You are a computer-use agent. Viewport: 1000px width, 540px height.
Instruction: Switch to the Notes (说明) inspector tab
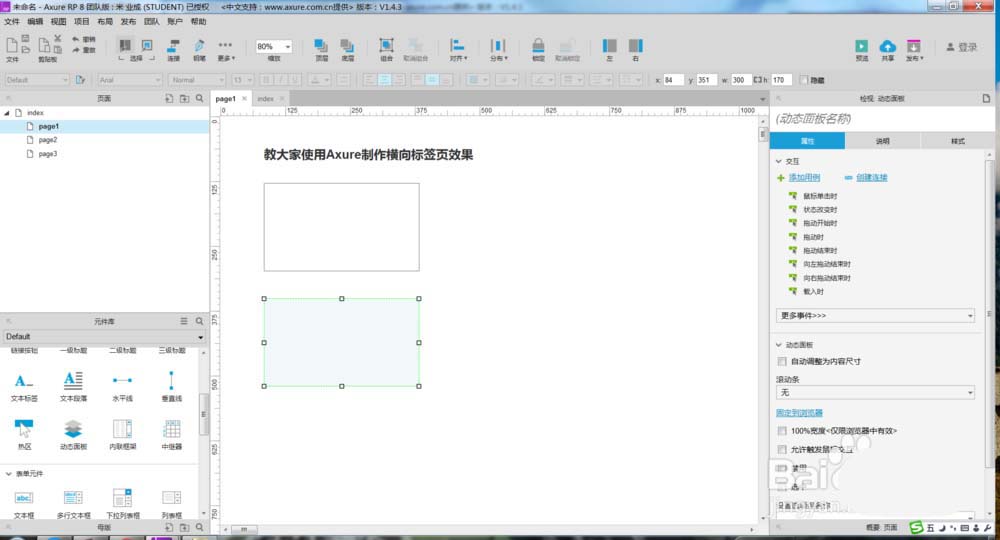(883, 141)
